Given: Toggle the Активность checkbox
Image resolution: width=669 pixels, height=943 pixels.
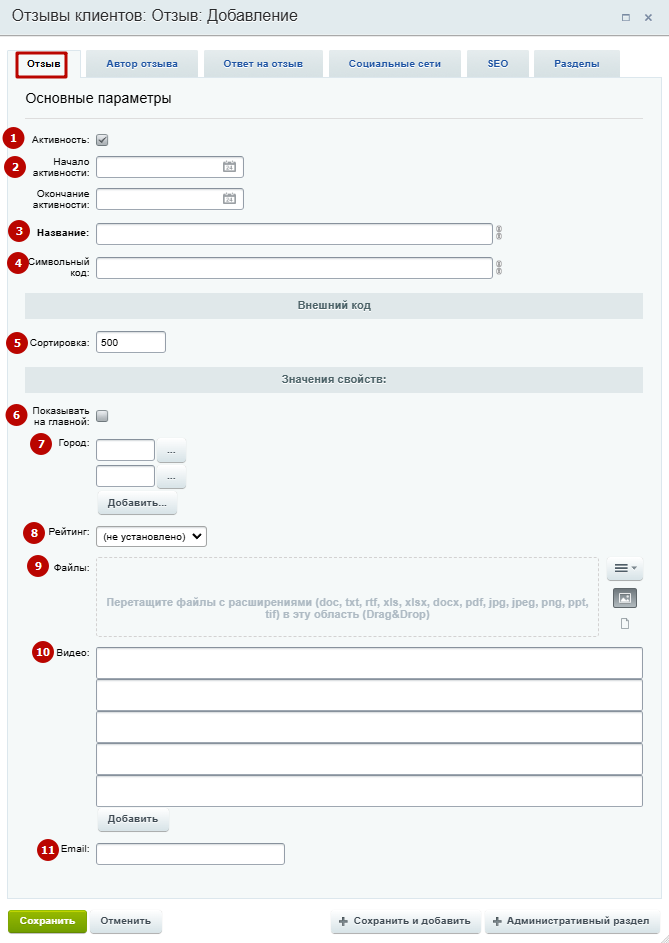Looking at the screenshot, I should coord(102,140).
